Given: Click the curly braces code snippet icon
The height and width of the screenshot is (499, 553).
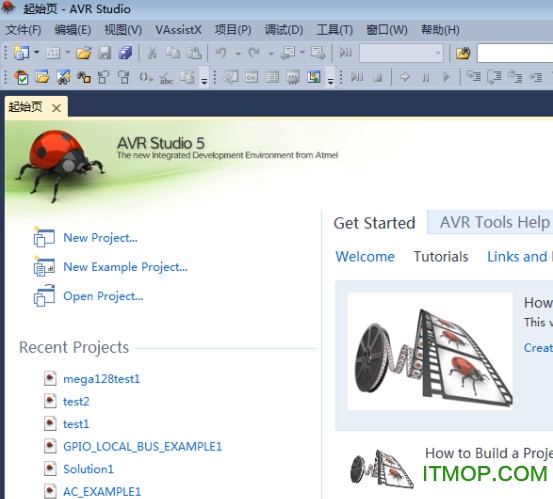Looking at the screenshot, I should click(x=145, y=77).
